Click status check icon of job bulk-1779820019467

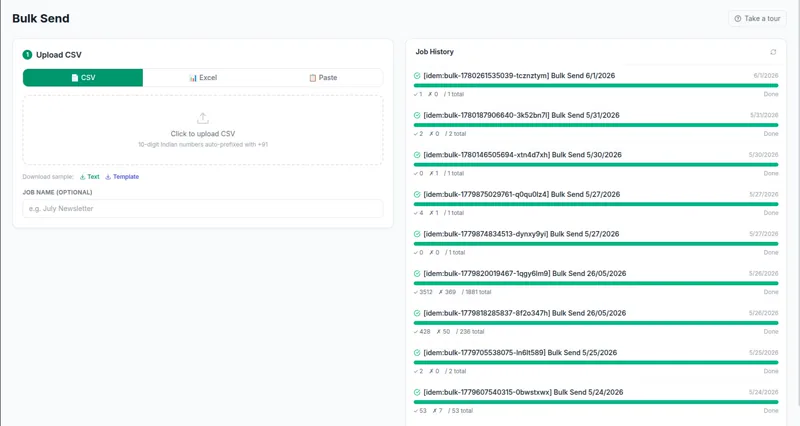pos(417,273)
